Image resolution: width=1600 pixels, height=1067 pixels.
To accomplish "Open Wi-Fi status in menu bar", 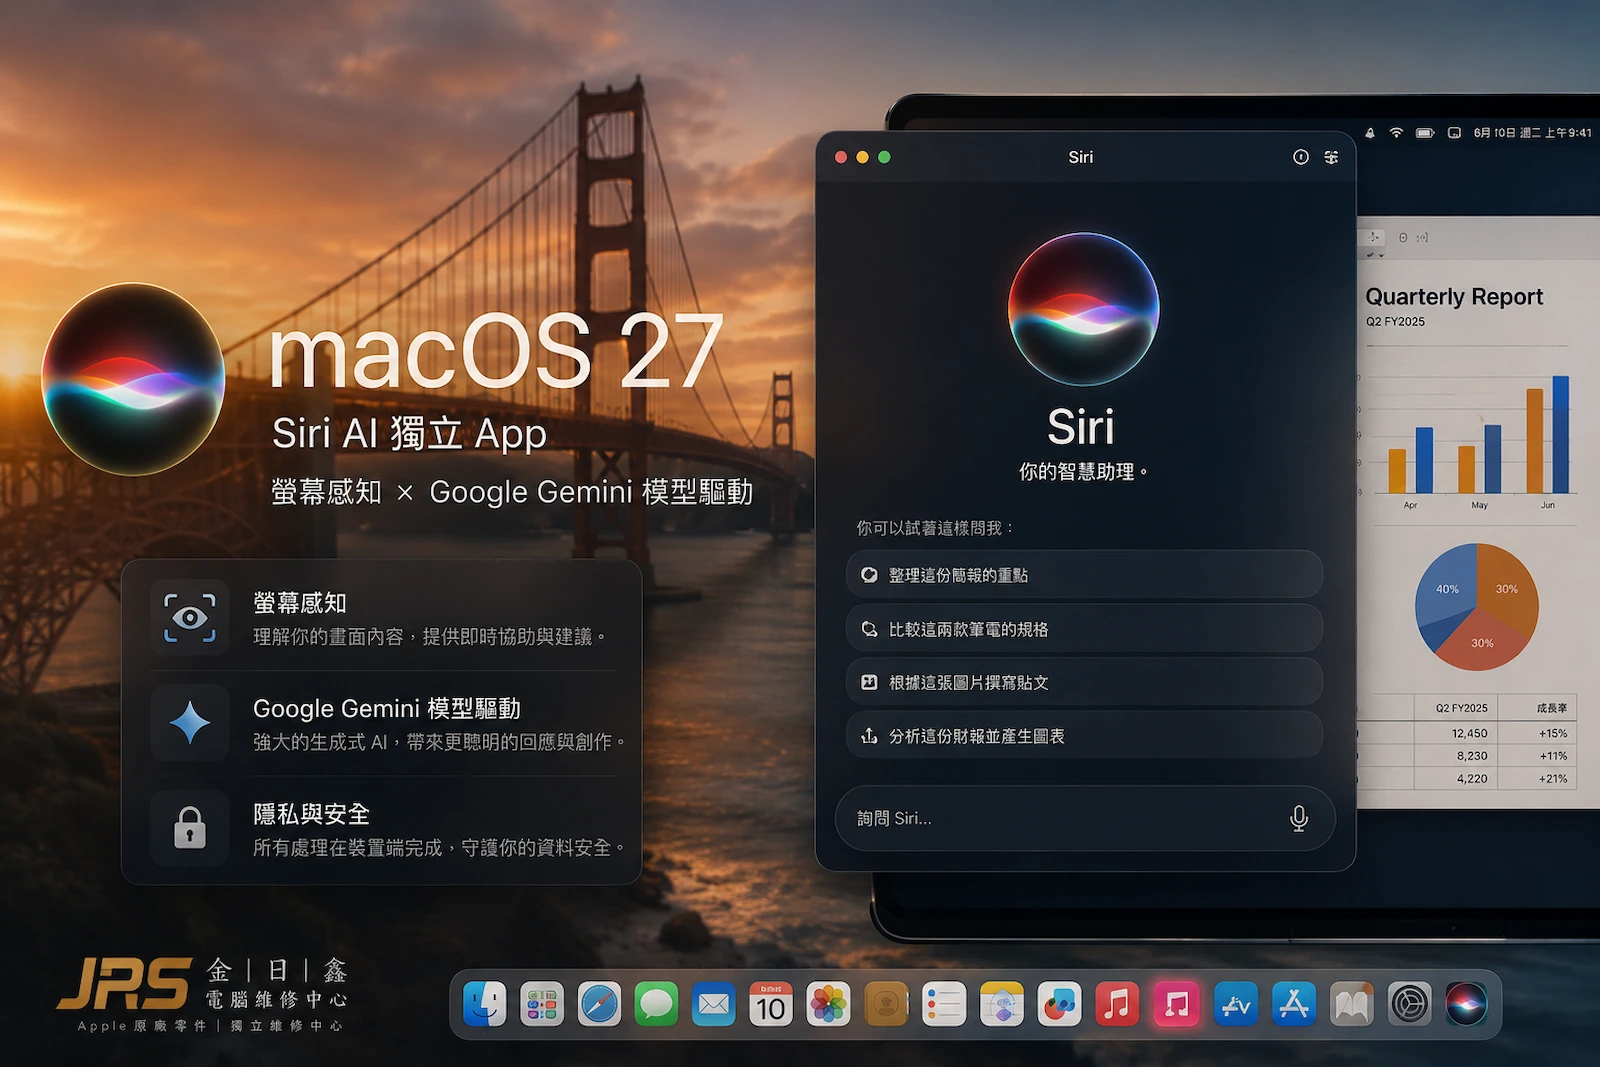I will [1396, 133].
